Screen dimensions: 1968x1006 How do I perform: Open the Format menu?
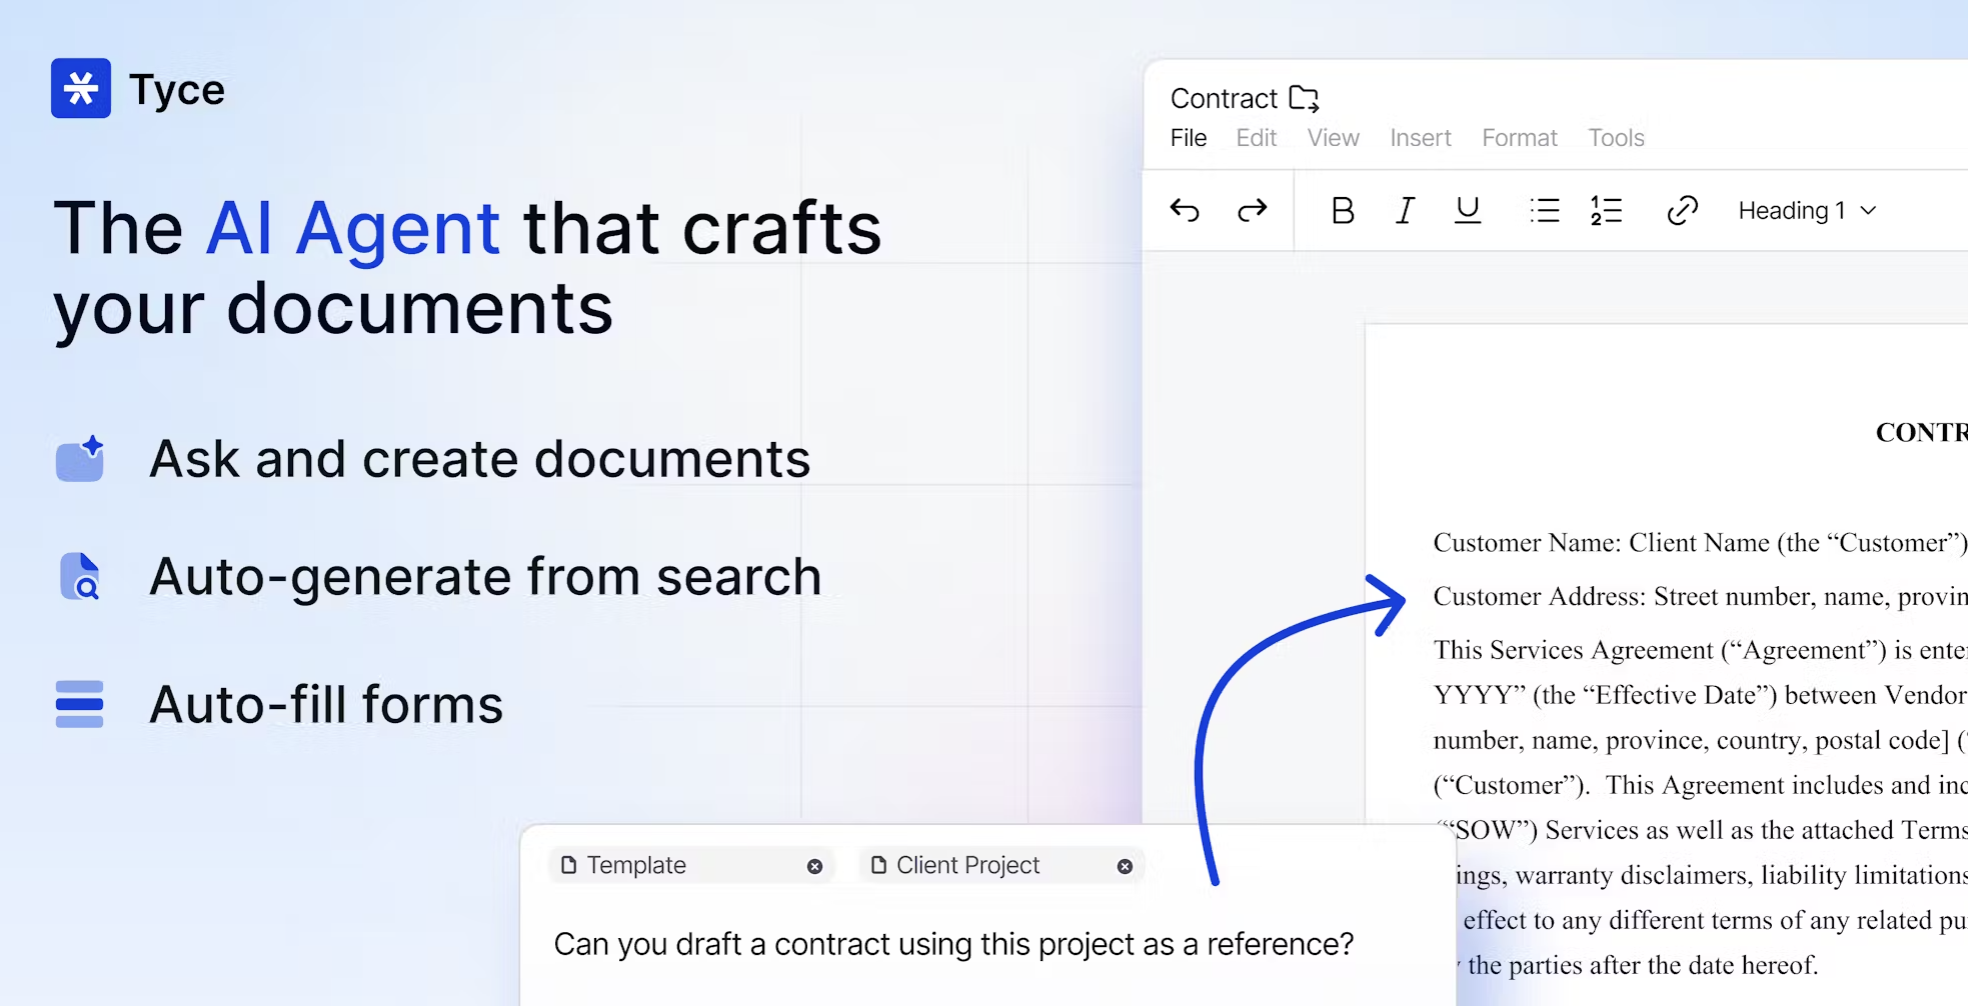pyautogui.click(x=1520, y=138)
